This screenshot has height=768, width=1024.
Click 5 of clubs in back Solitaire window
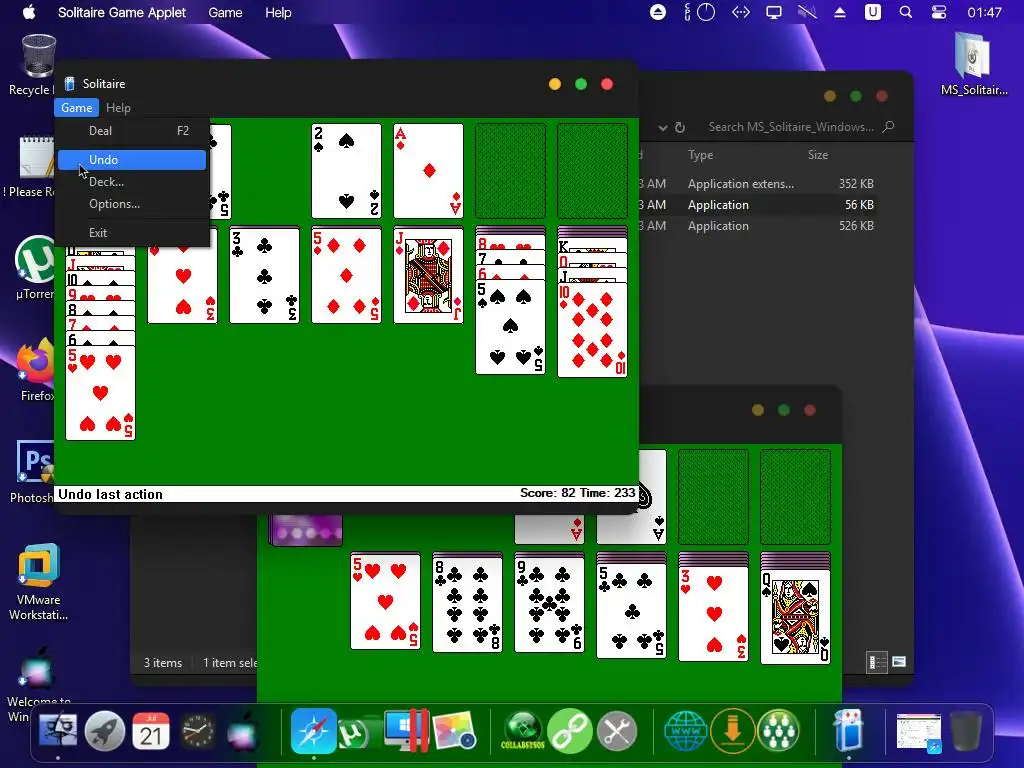632,611
